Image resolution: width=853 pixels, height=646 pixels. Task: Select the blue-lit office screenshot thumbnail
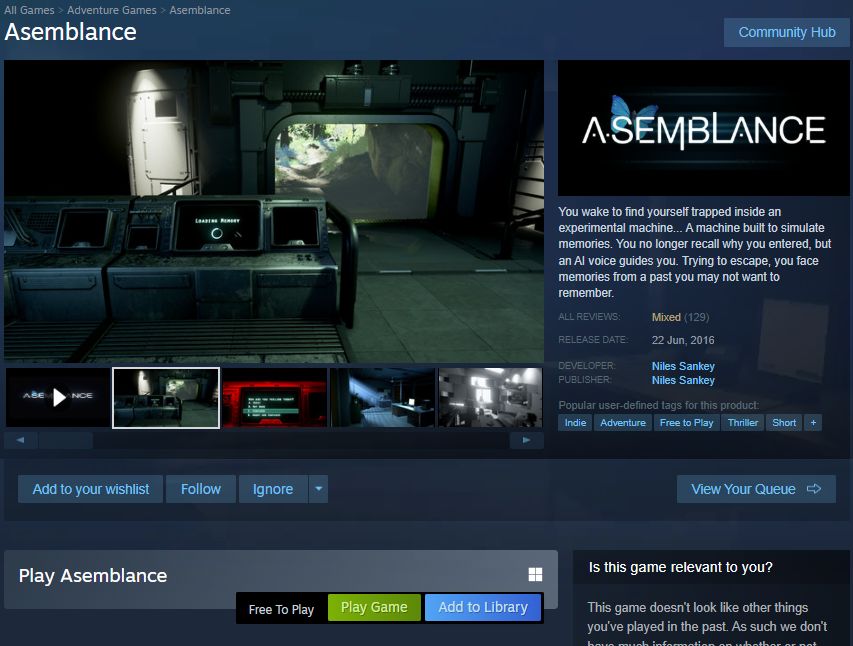coord(382,397)
